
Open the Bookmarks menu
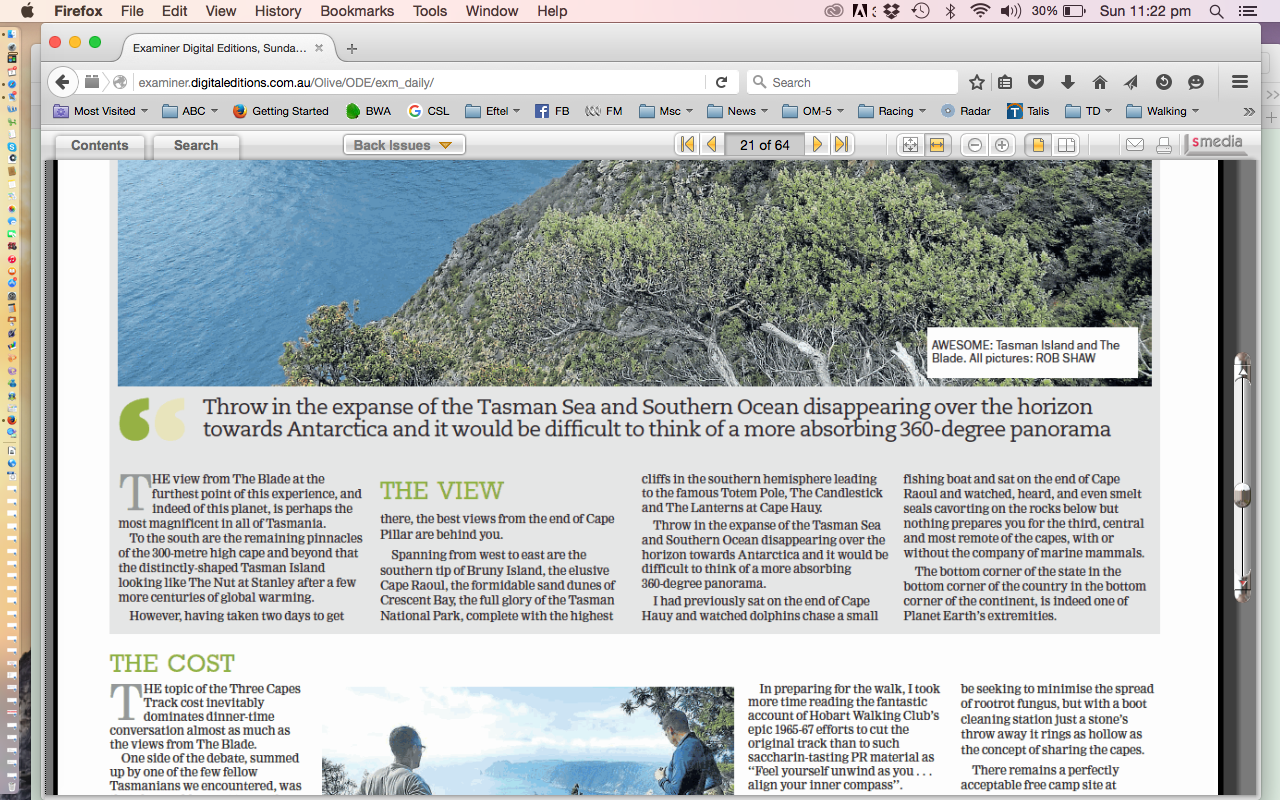[x=357, y=11]
